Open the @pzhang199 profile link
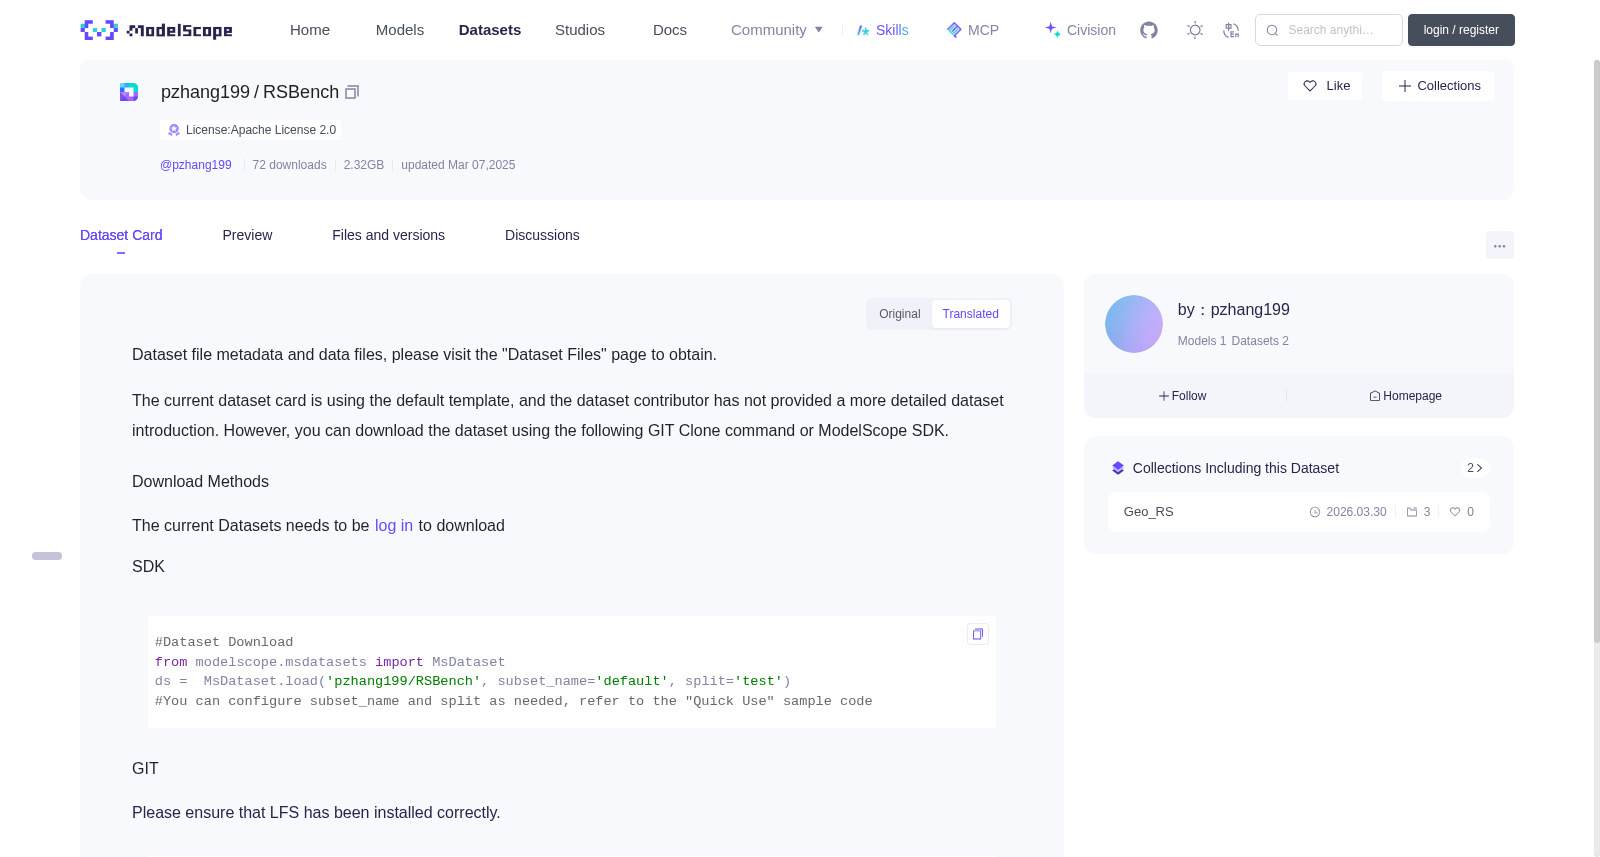This screenshot has width=1600, height=857. pos(196,165)
